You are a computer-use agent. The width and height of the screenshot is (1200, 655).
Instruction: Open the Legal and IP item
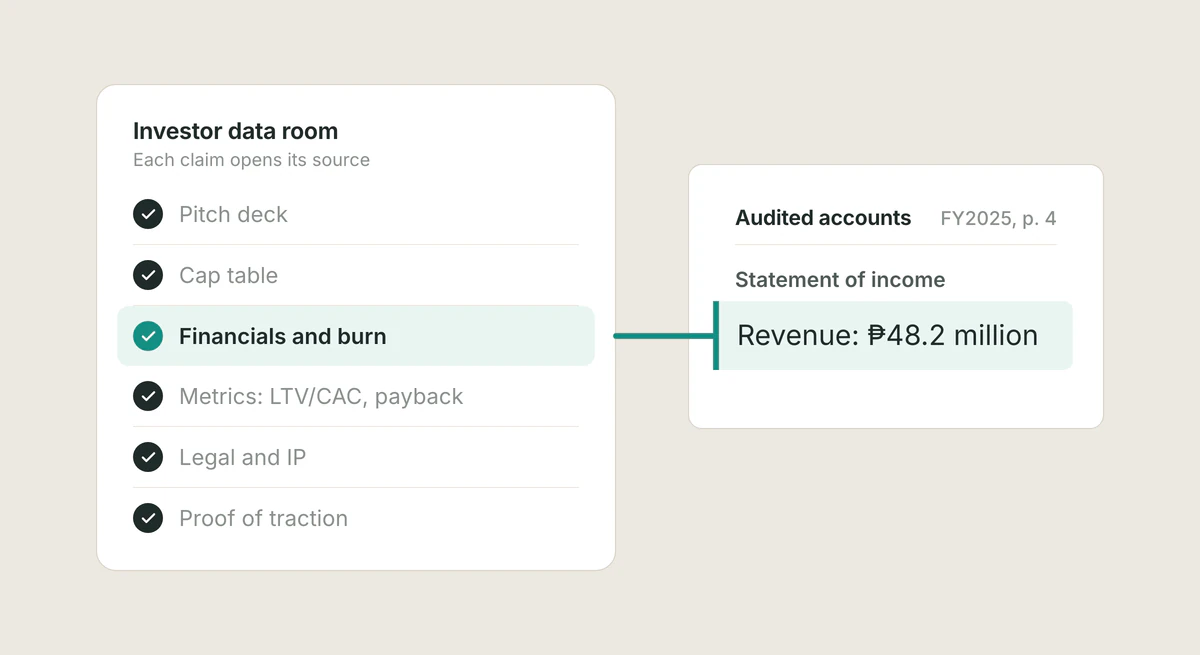pos(356,458)
